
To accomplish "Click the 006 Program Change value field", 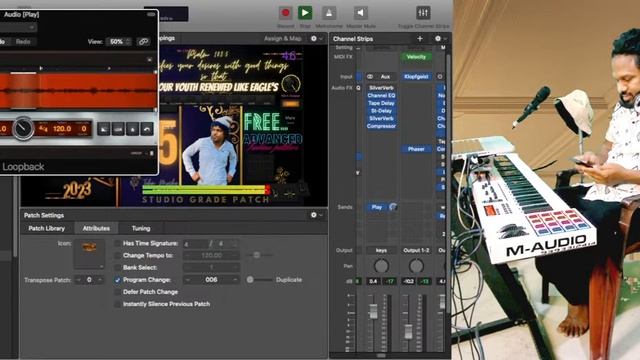I will (x=211, y=280).
